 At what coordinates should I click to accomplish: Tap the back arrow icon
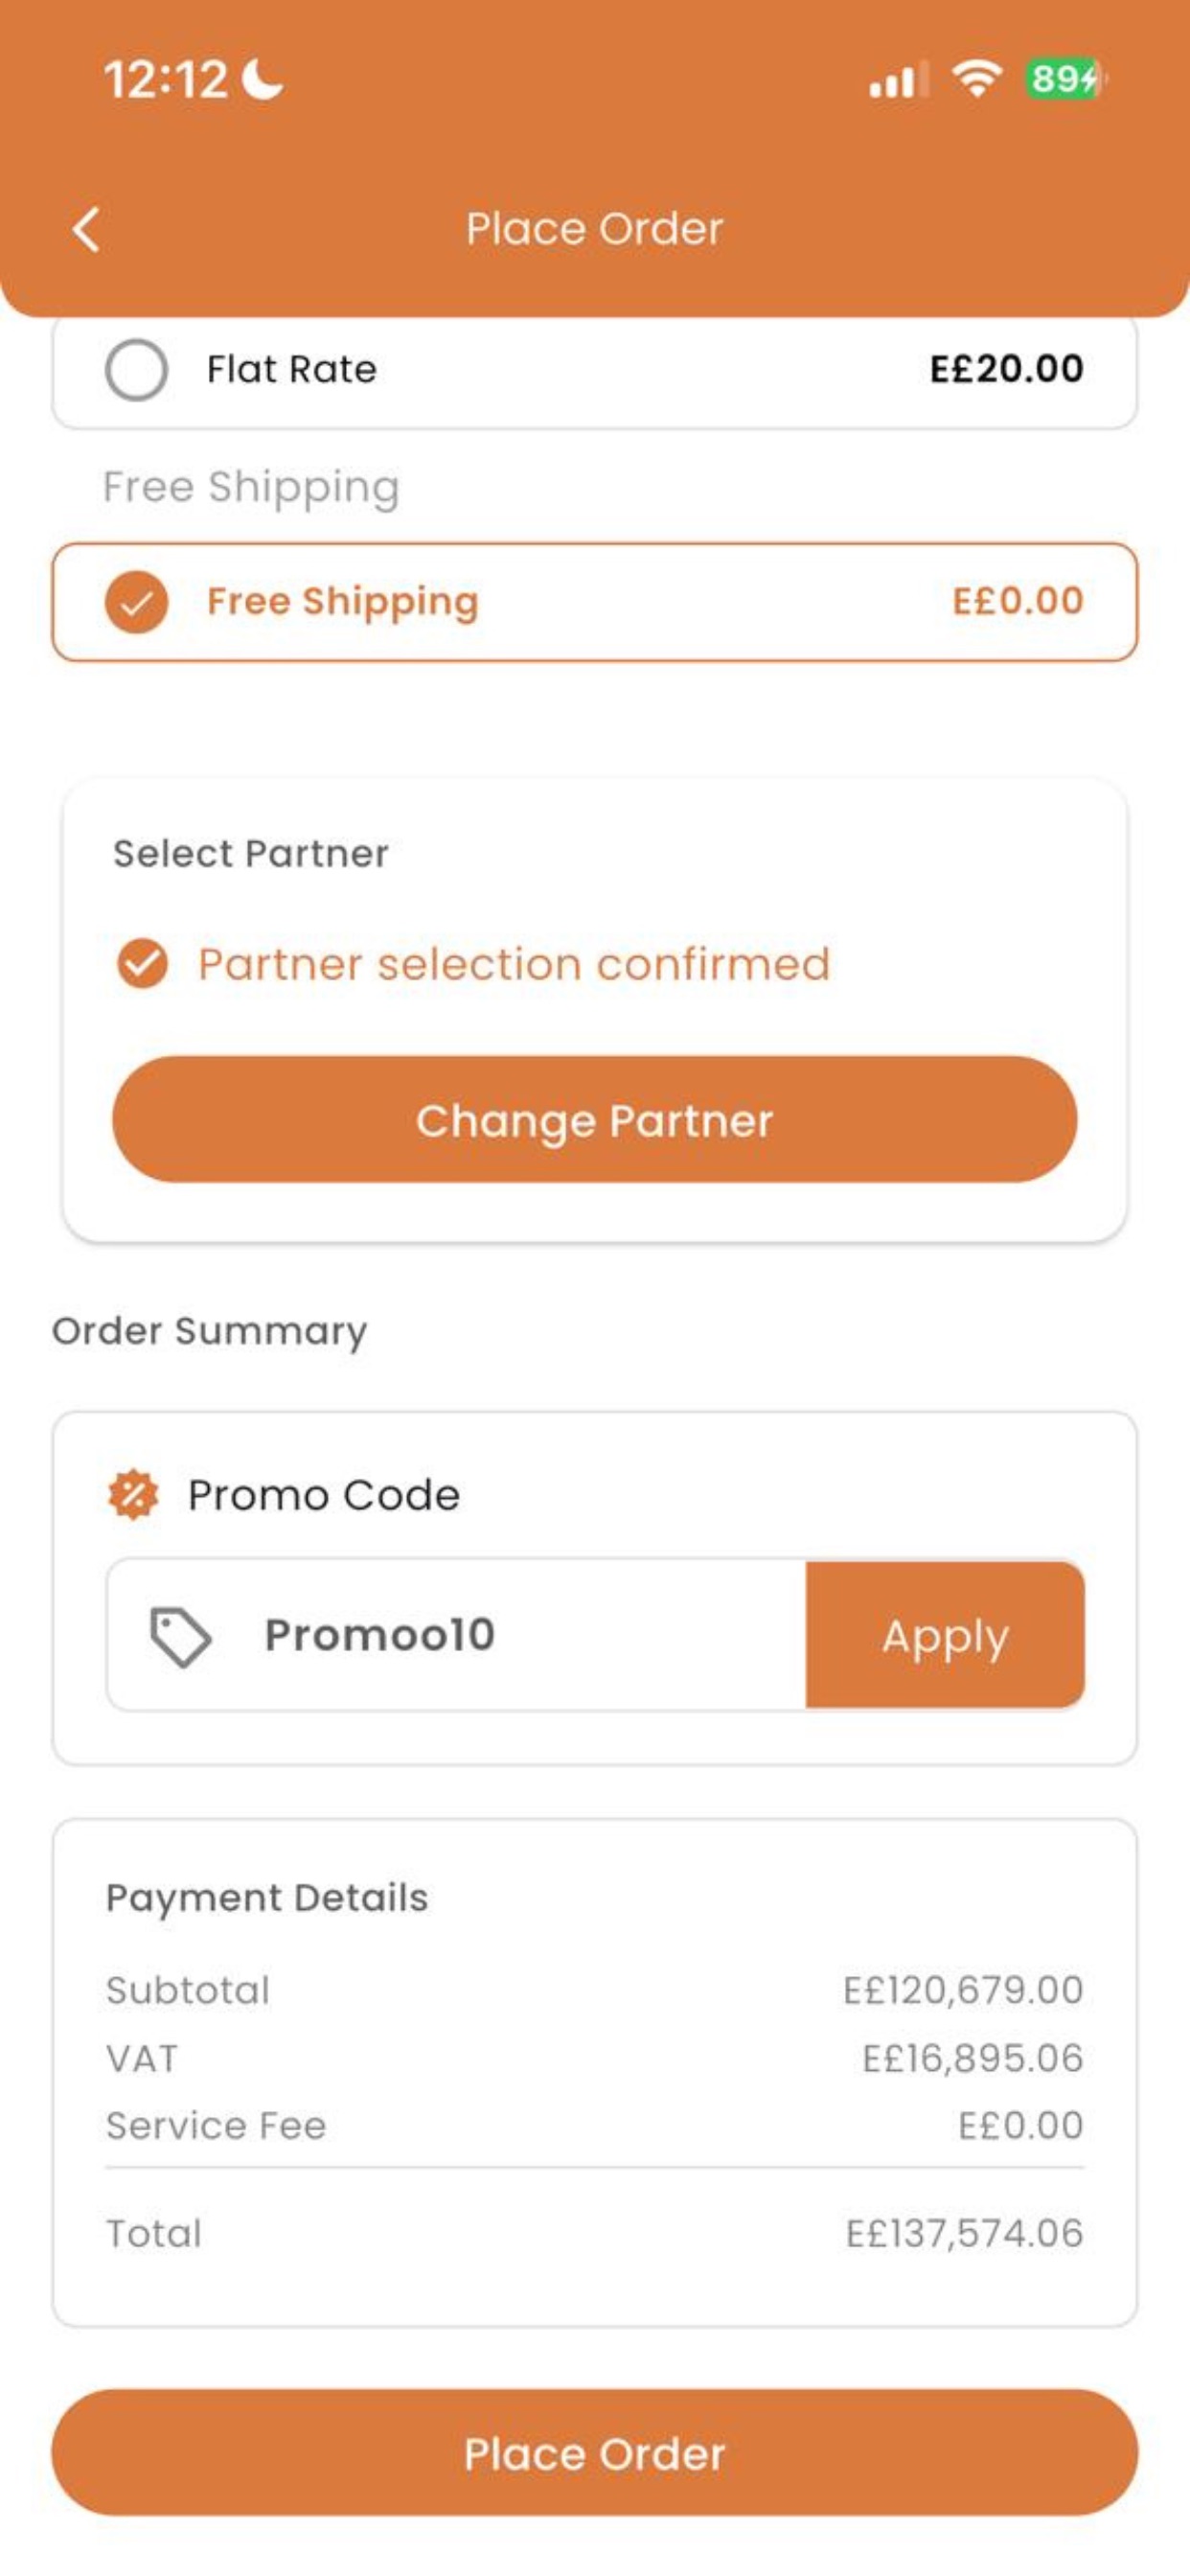[86, 230]
